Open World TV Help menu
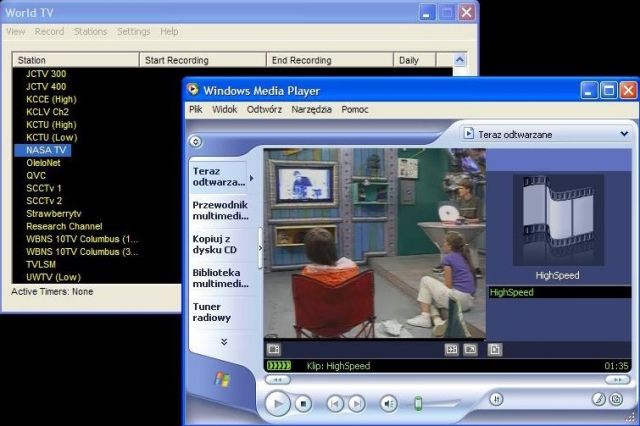This screenshot has height=426, width=640. click(169, 31)
